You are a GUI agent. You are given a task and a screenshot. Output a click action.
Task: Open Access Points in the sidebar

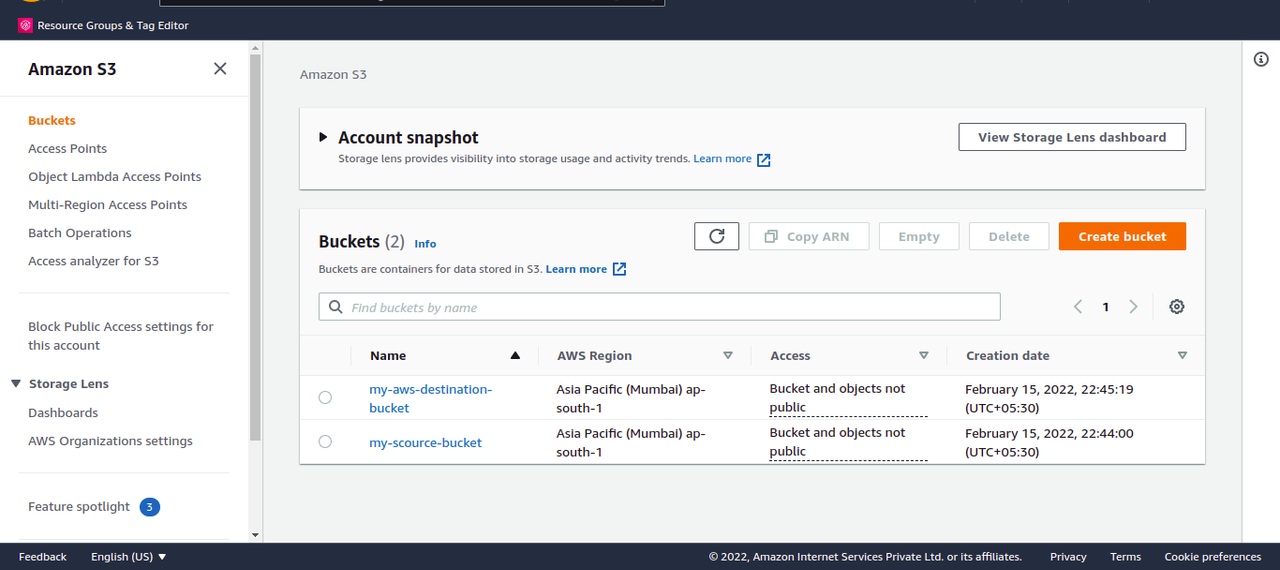click(67, 149)
